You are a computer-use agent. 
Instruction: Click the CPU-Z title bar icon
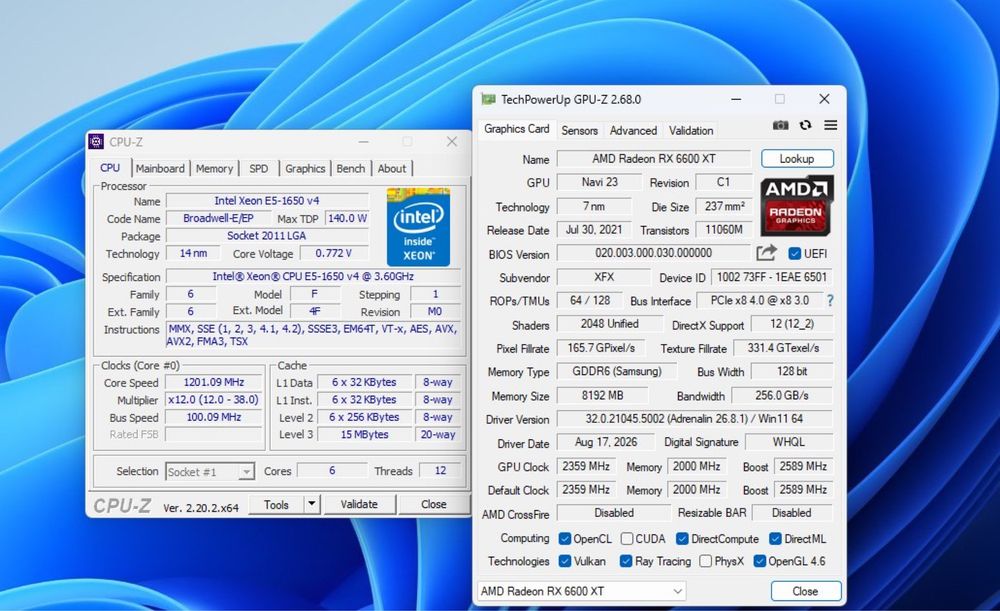click(x=96, y=142)
